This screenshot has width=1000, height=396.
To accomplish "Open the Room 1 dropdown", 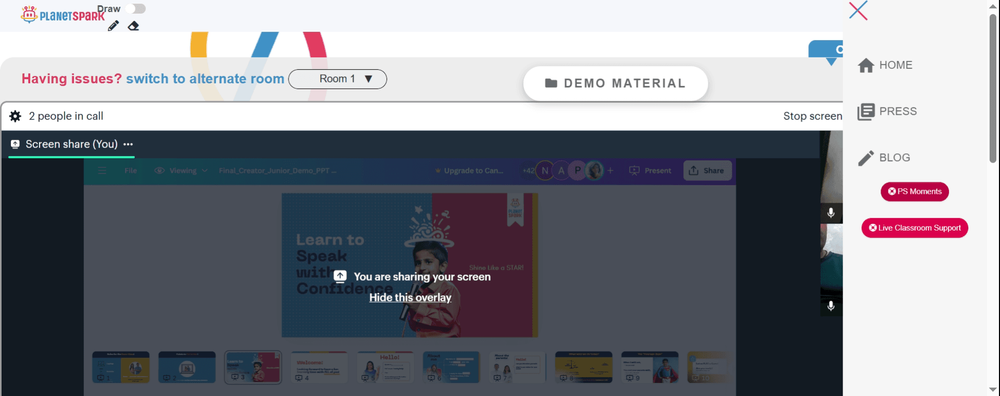I will click(x=337, y=79).
